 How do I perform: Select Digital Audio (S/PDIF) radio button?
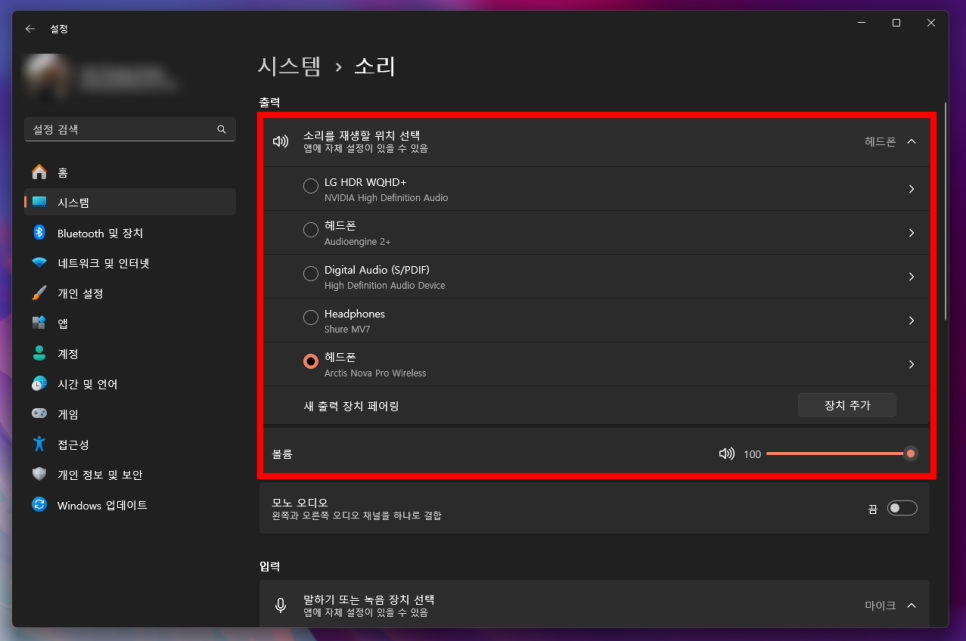point(311,273)
